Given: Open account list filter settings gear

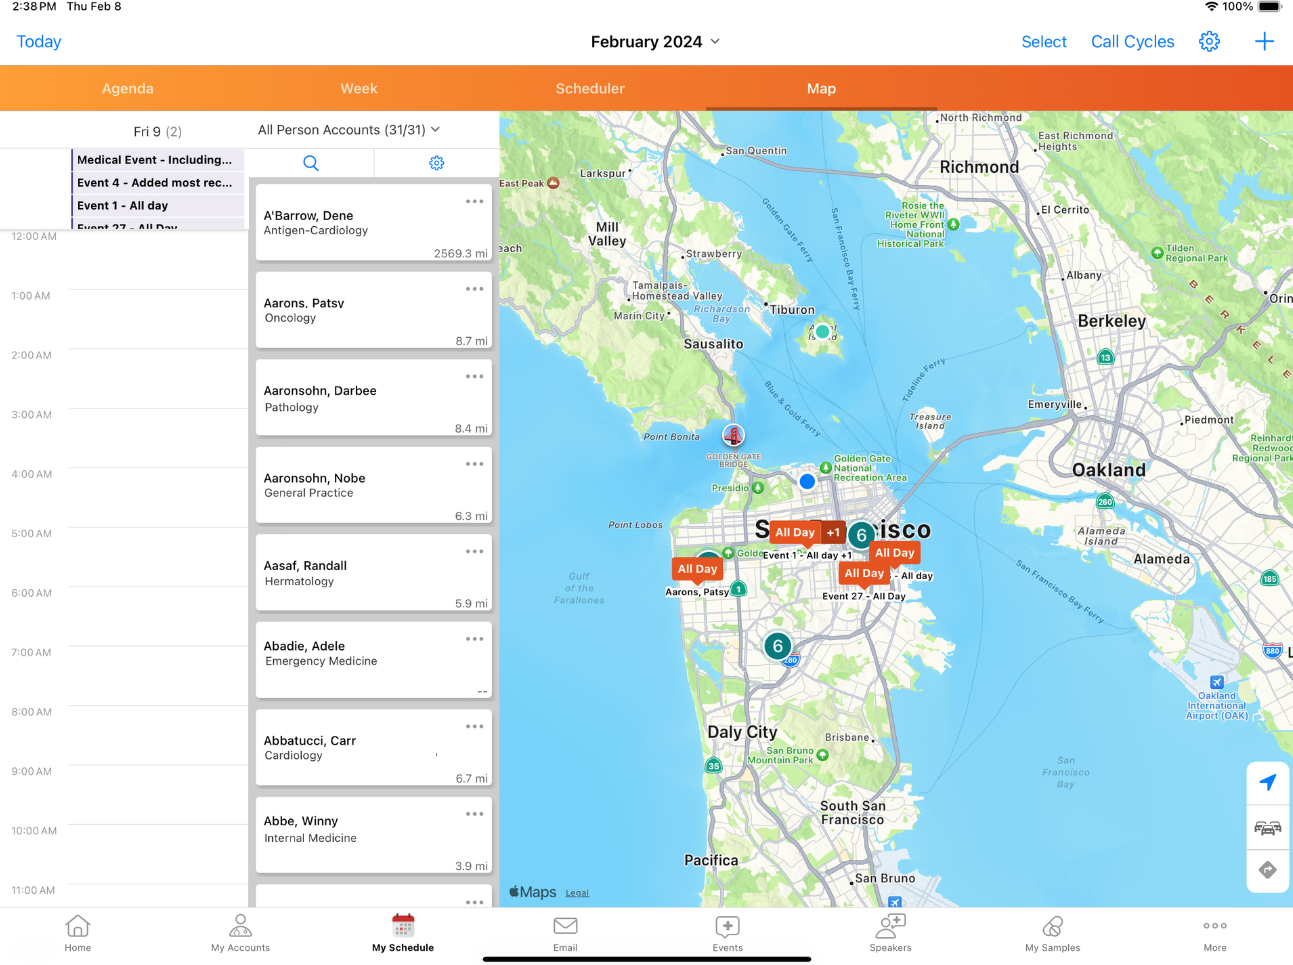Looking at the screenshot, I should pos(436,163).
